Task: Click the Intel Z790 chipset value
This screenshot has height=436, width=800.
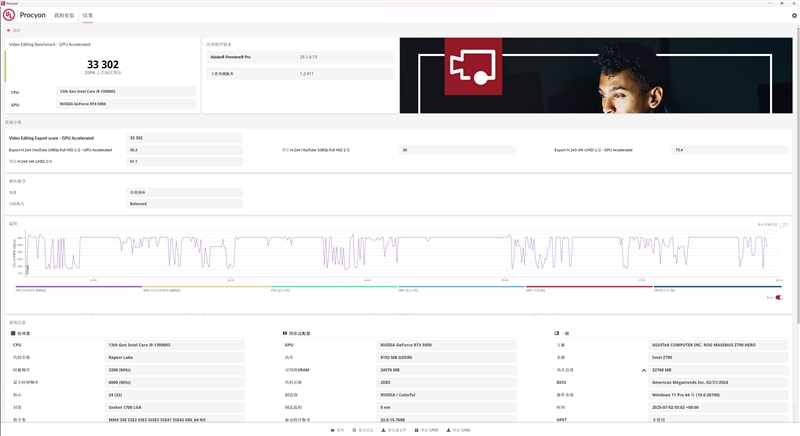Action: click(x=718, y=357)
